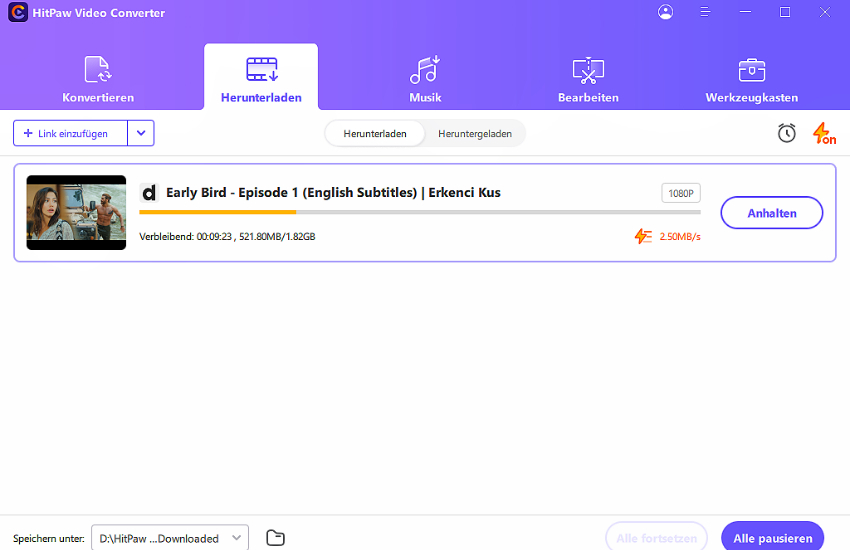This screenshot has width=850, height=550.
Task: Switch to the Herunterladen main tab
Action: [x=261, y=79]
